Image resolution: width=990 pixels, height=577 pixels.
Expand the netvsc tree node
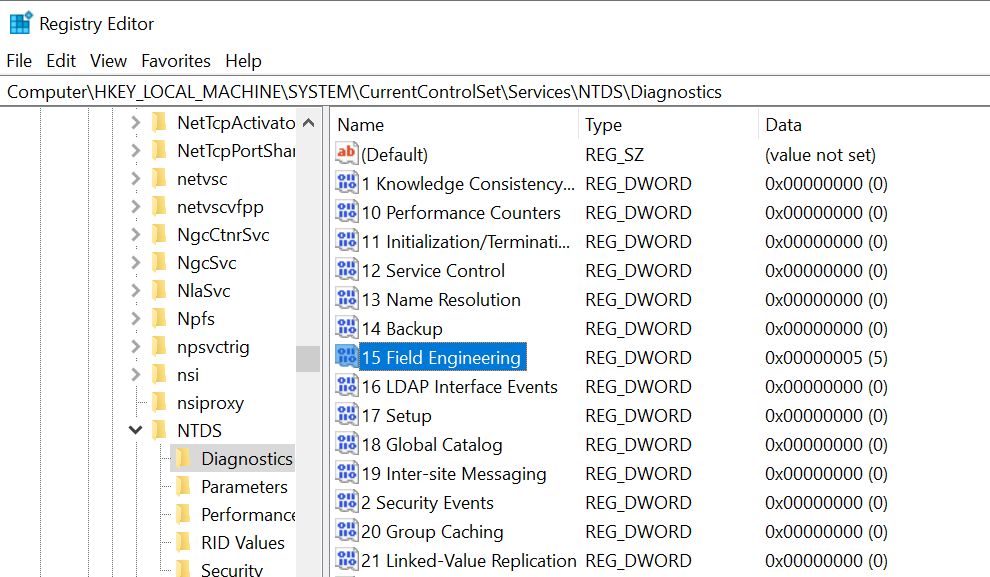click(x=135, y=179)
